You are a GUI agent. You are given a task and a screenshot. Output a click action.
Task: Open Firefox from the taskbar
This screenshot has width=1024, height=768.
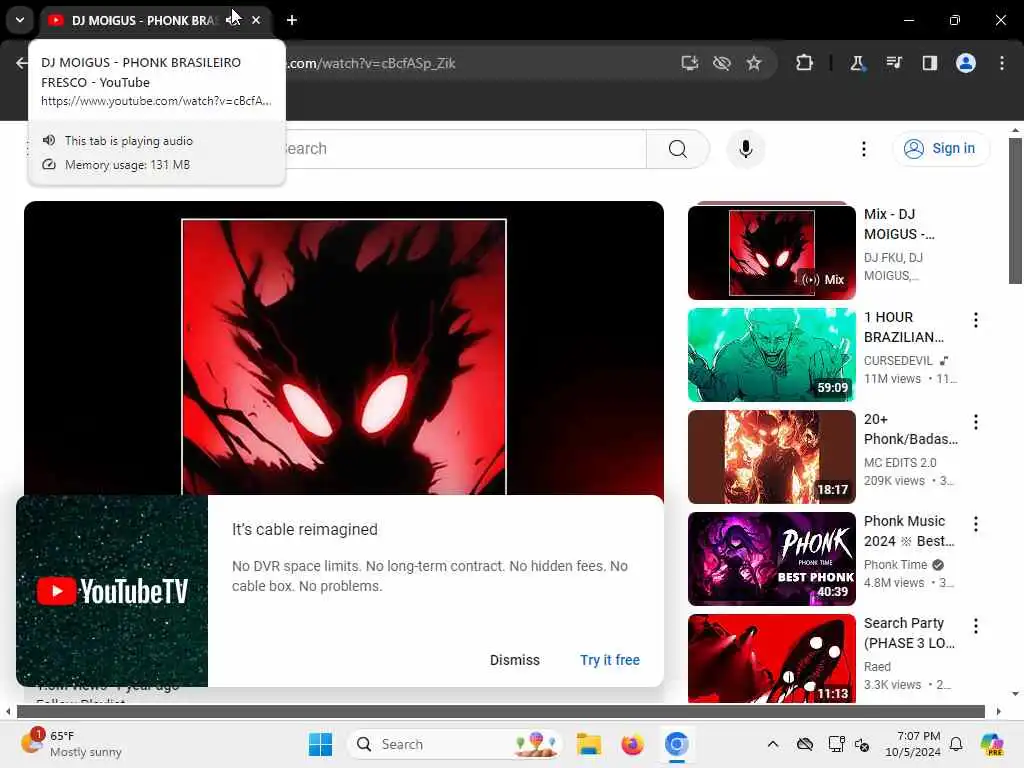coord(632,744)
